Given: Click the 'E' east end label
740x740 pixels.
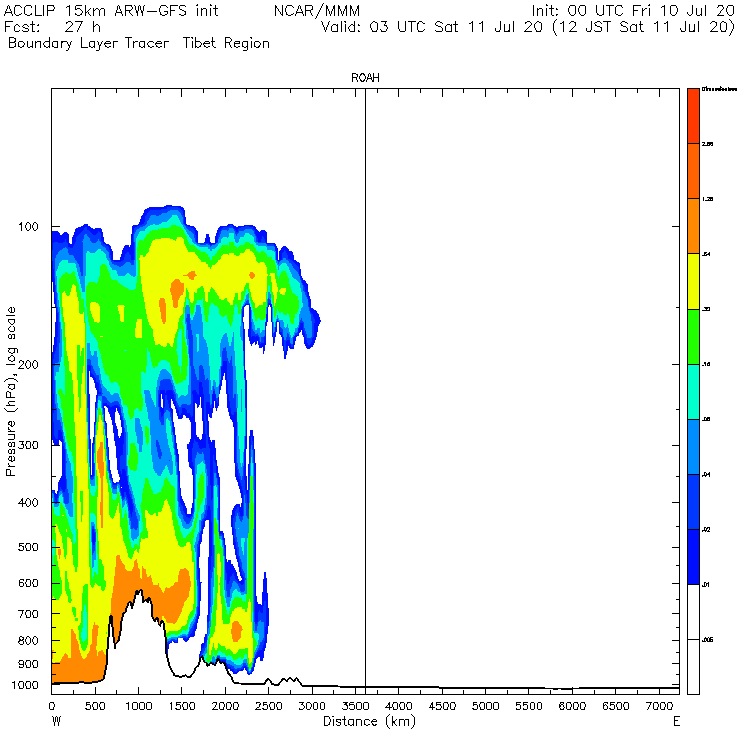Looking at the screenshot, I should pos(676,722).
